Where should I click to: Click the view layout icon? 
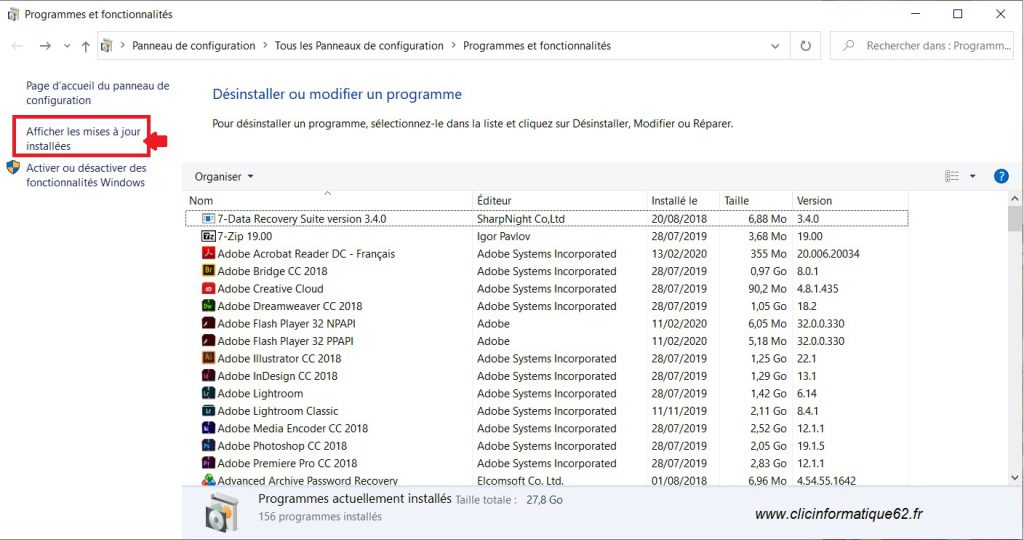coord(952,176)
